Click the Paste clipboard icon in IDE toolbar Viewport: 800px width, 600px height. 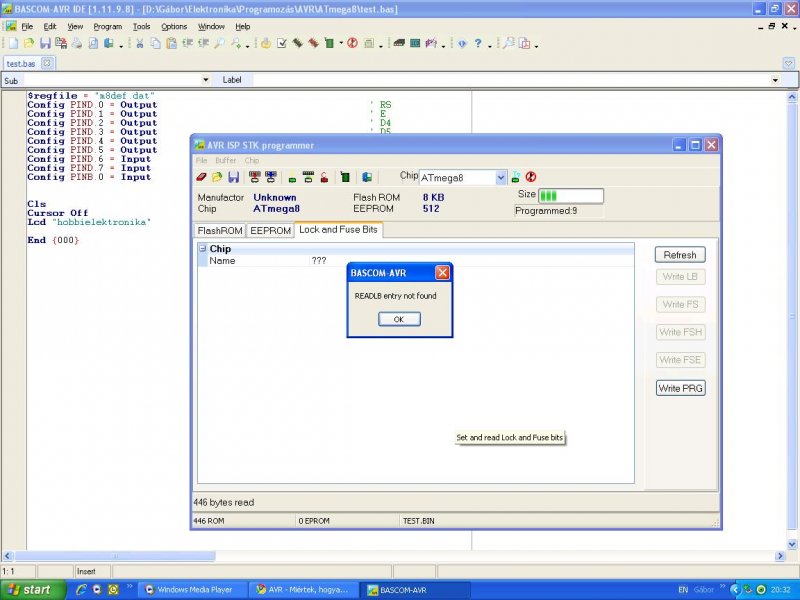coord(171,43)
